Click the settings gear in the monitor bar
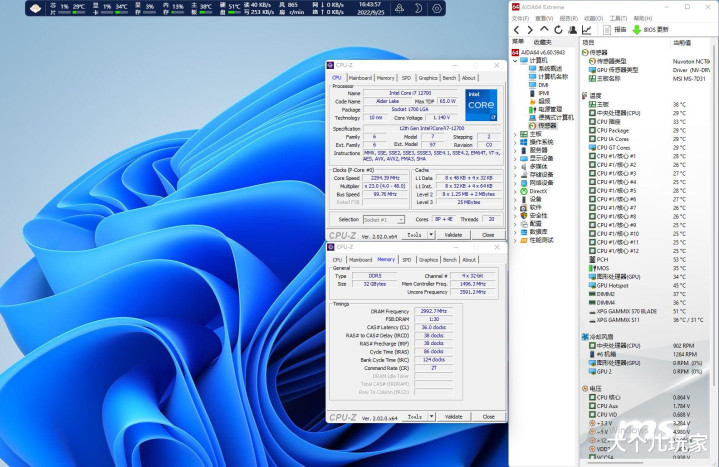Screen dimensions: 719x467 (x=436, y=8)
